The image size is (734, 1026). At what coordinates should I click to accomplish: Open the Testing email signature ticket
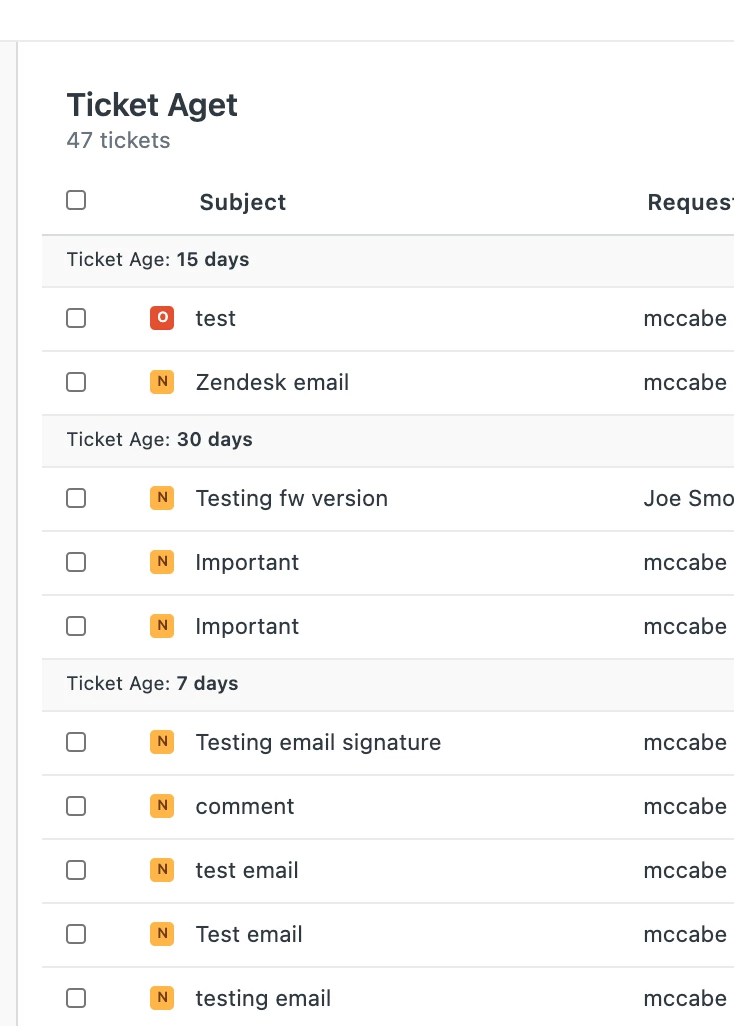318,742
